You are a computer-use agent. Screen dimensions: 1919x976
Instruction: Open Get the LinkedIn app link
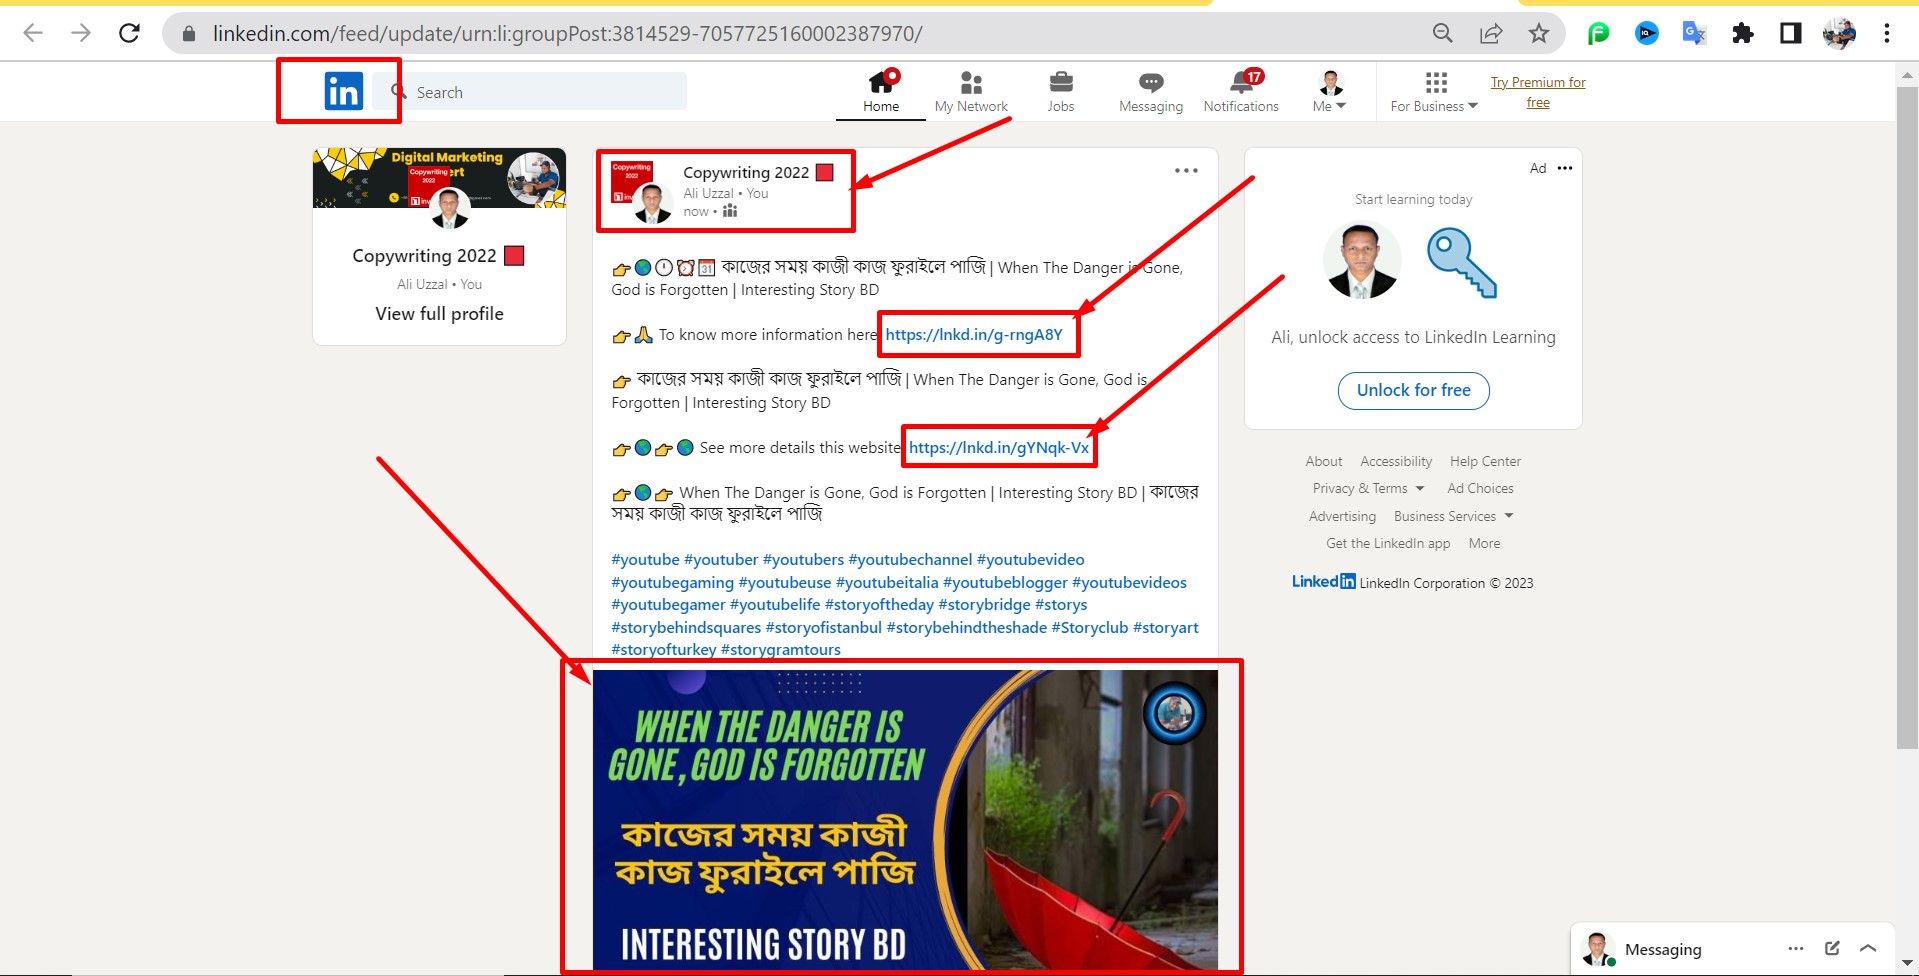click(1388, 543)
